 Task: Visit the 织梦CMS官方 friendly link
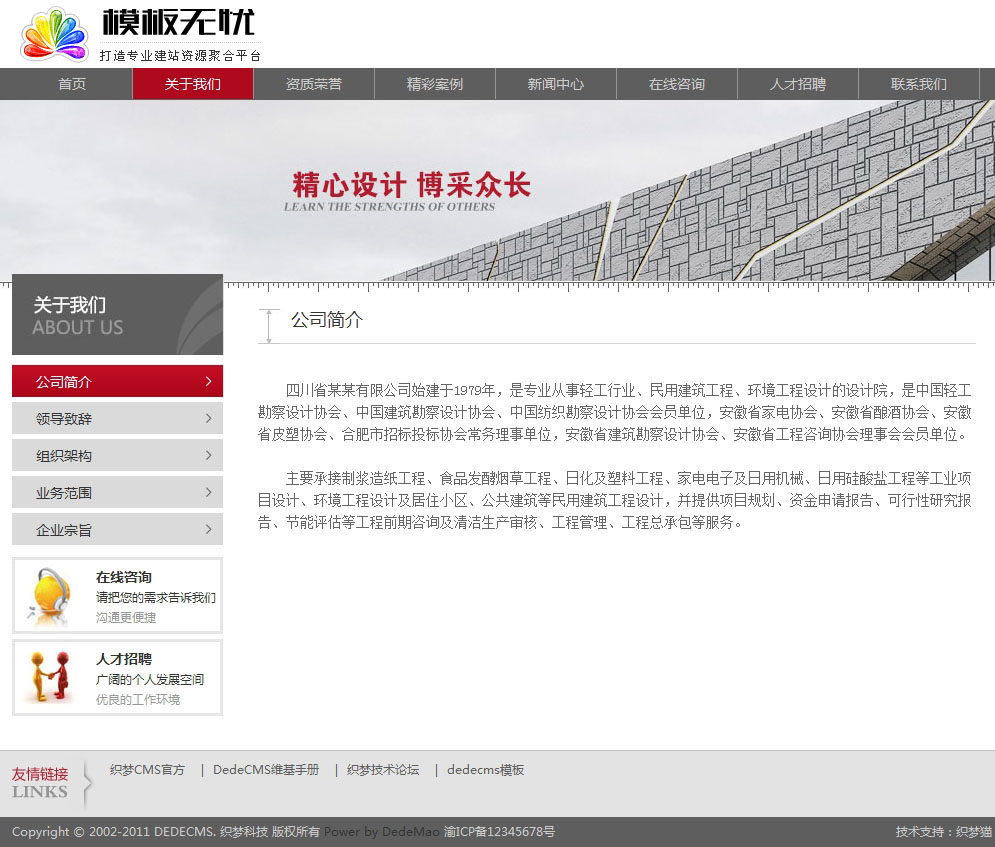tap(147, 770)
